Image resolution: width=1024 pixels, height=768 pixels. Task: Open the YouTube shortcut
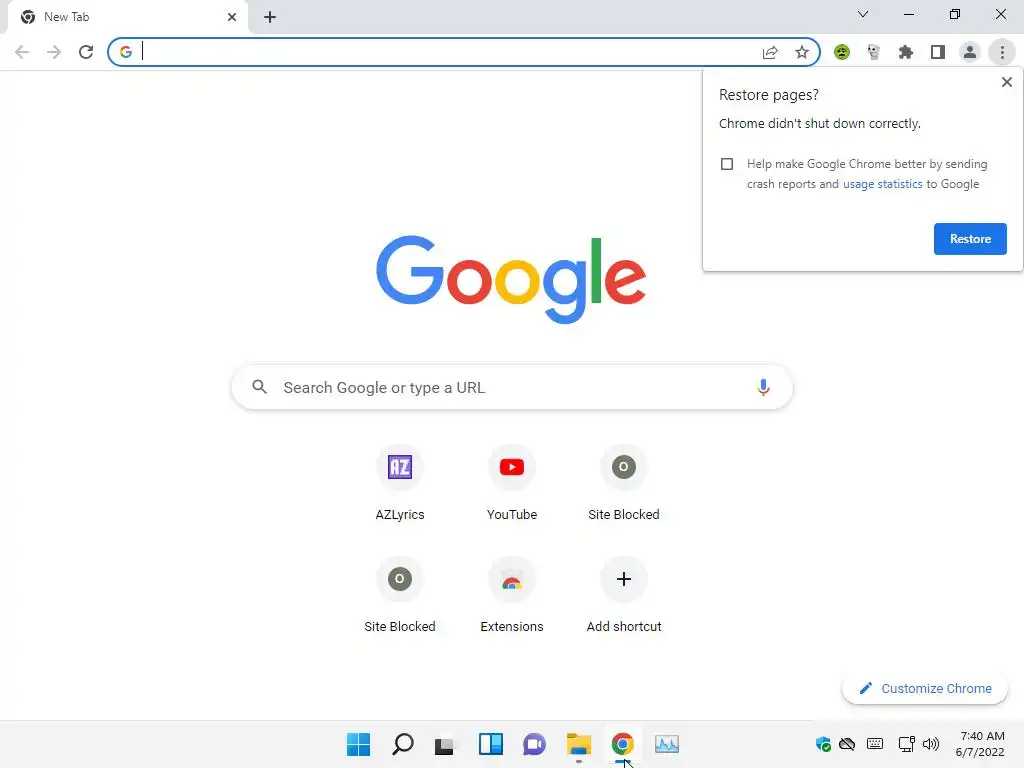click(x=512, y=482)
